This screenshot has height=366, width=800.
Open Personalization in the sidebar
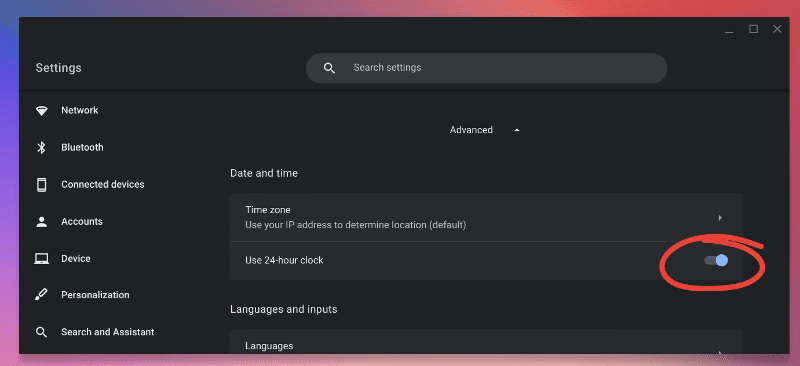(95, 295)
